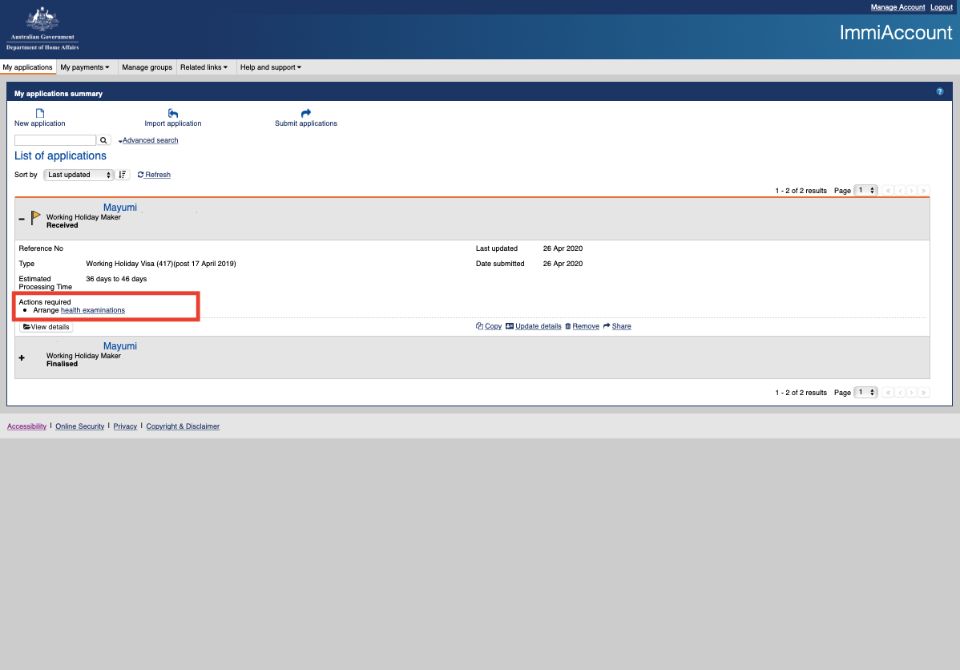Open the Accessibility footer link
This screenshot has width=960, height=670.
(x=27, y=426)
